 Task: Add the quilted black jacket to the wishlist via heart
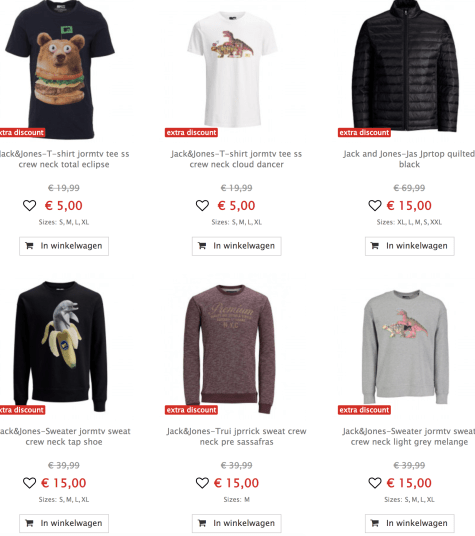point(375,205)
